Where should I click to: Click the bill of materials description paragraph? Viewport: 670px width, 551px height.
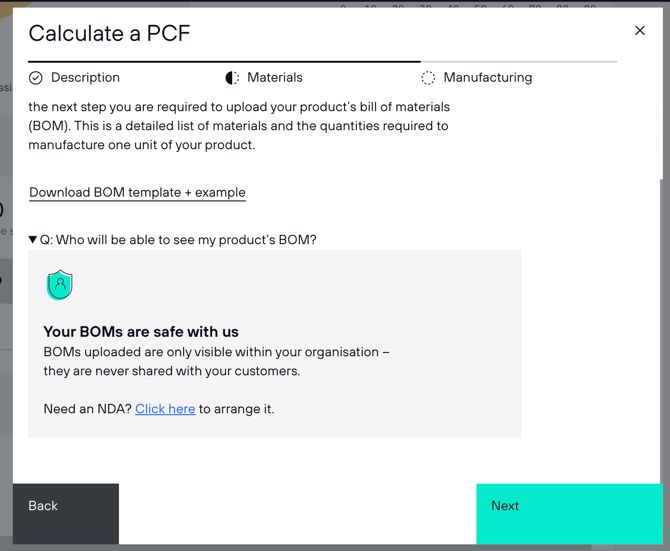coord(239,126)
